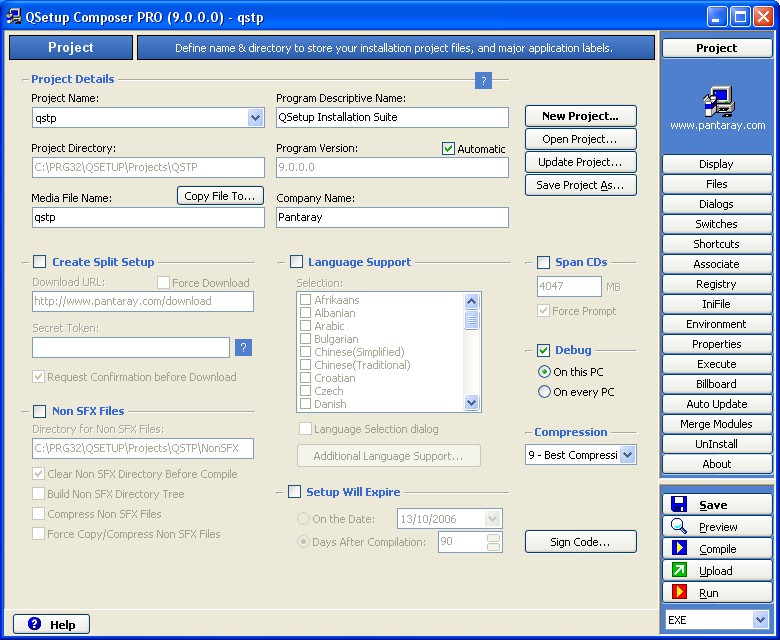Uncheck the Debug checkbox
This screenshot has height=640, width=780.
coord(543,350)
